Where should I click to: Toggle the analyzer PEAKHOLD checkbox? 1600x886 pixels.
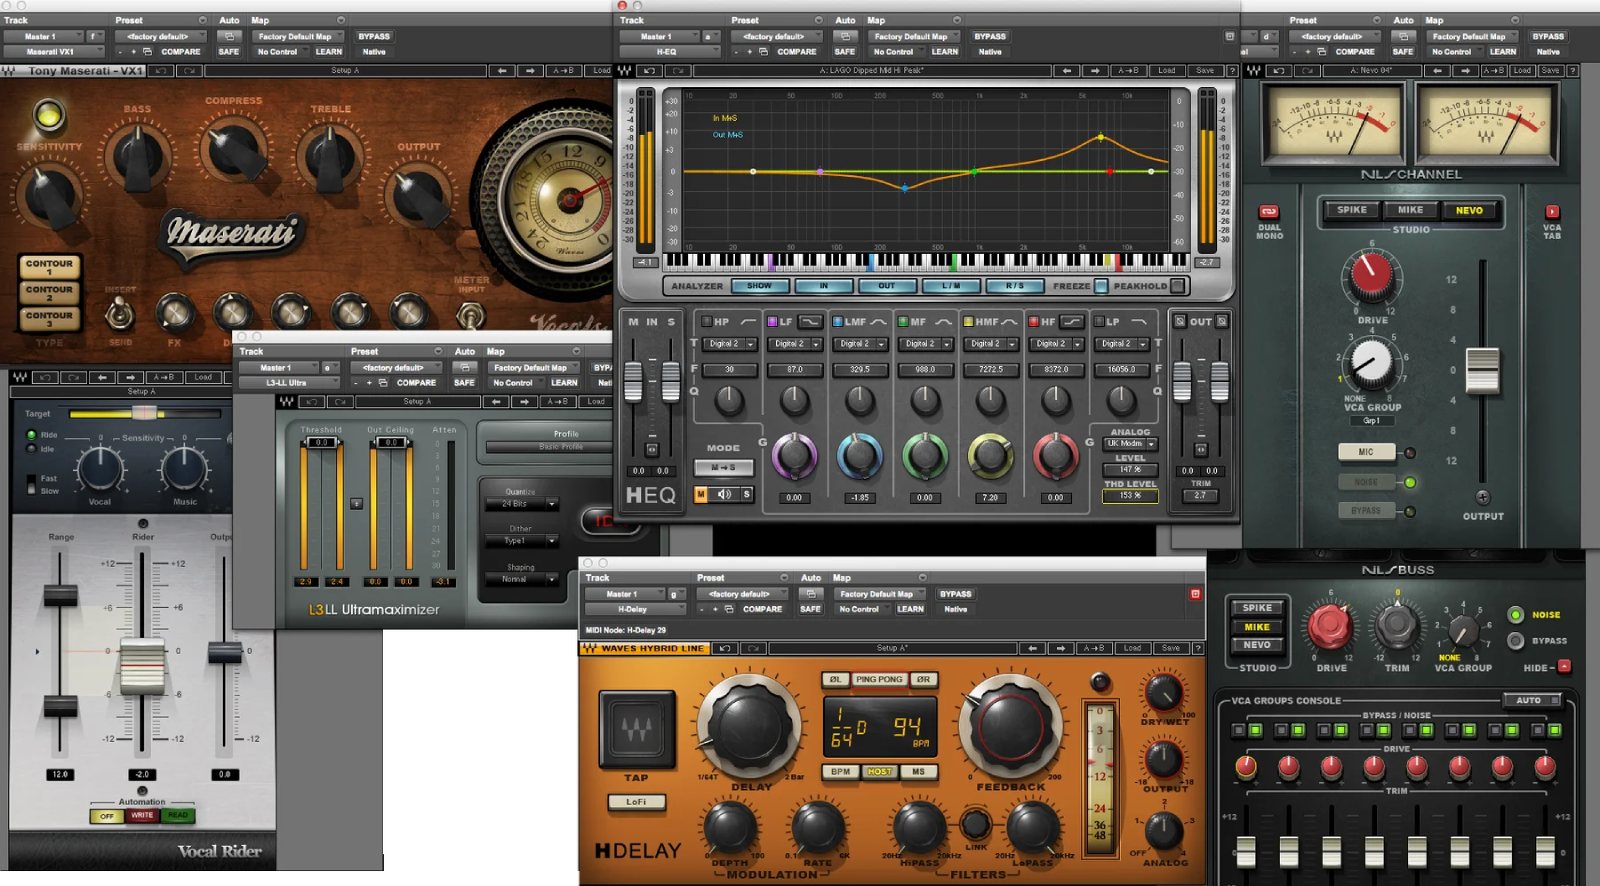coord(1177,286)
